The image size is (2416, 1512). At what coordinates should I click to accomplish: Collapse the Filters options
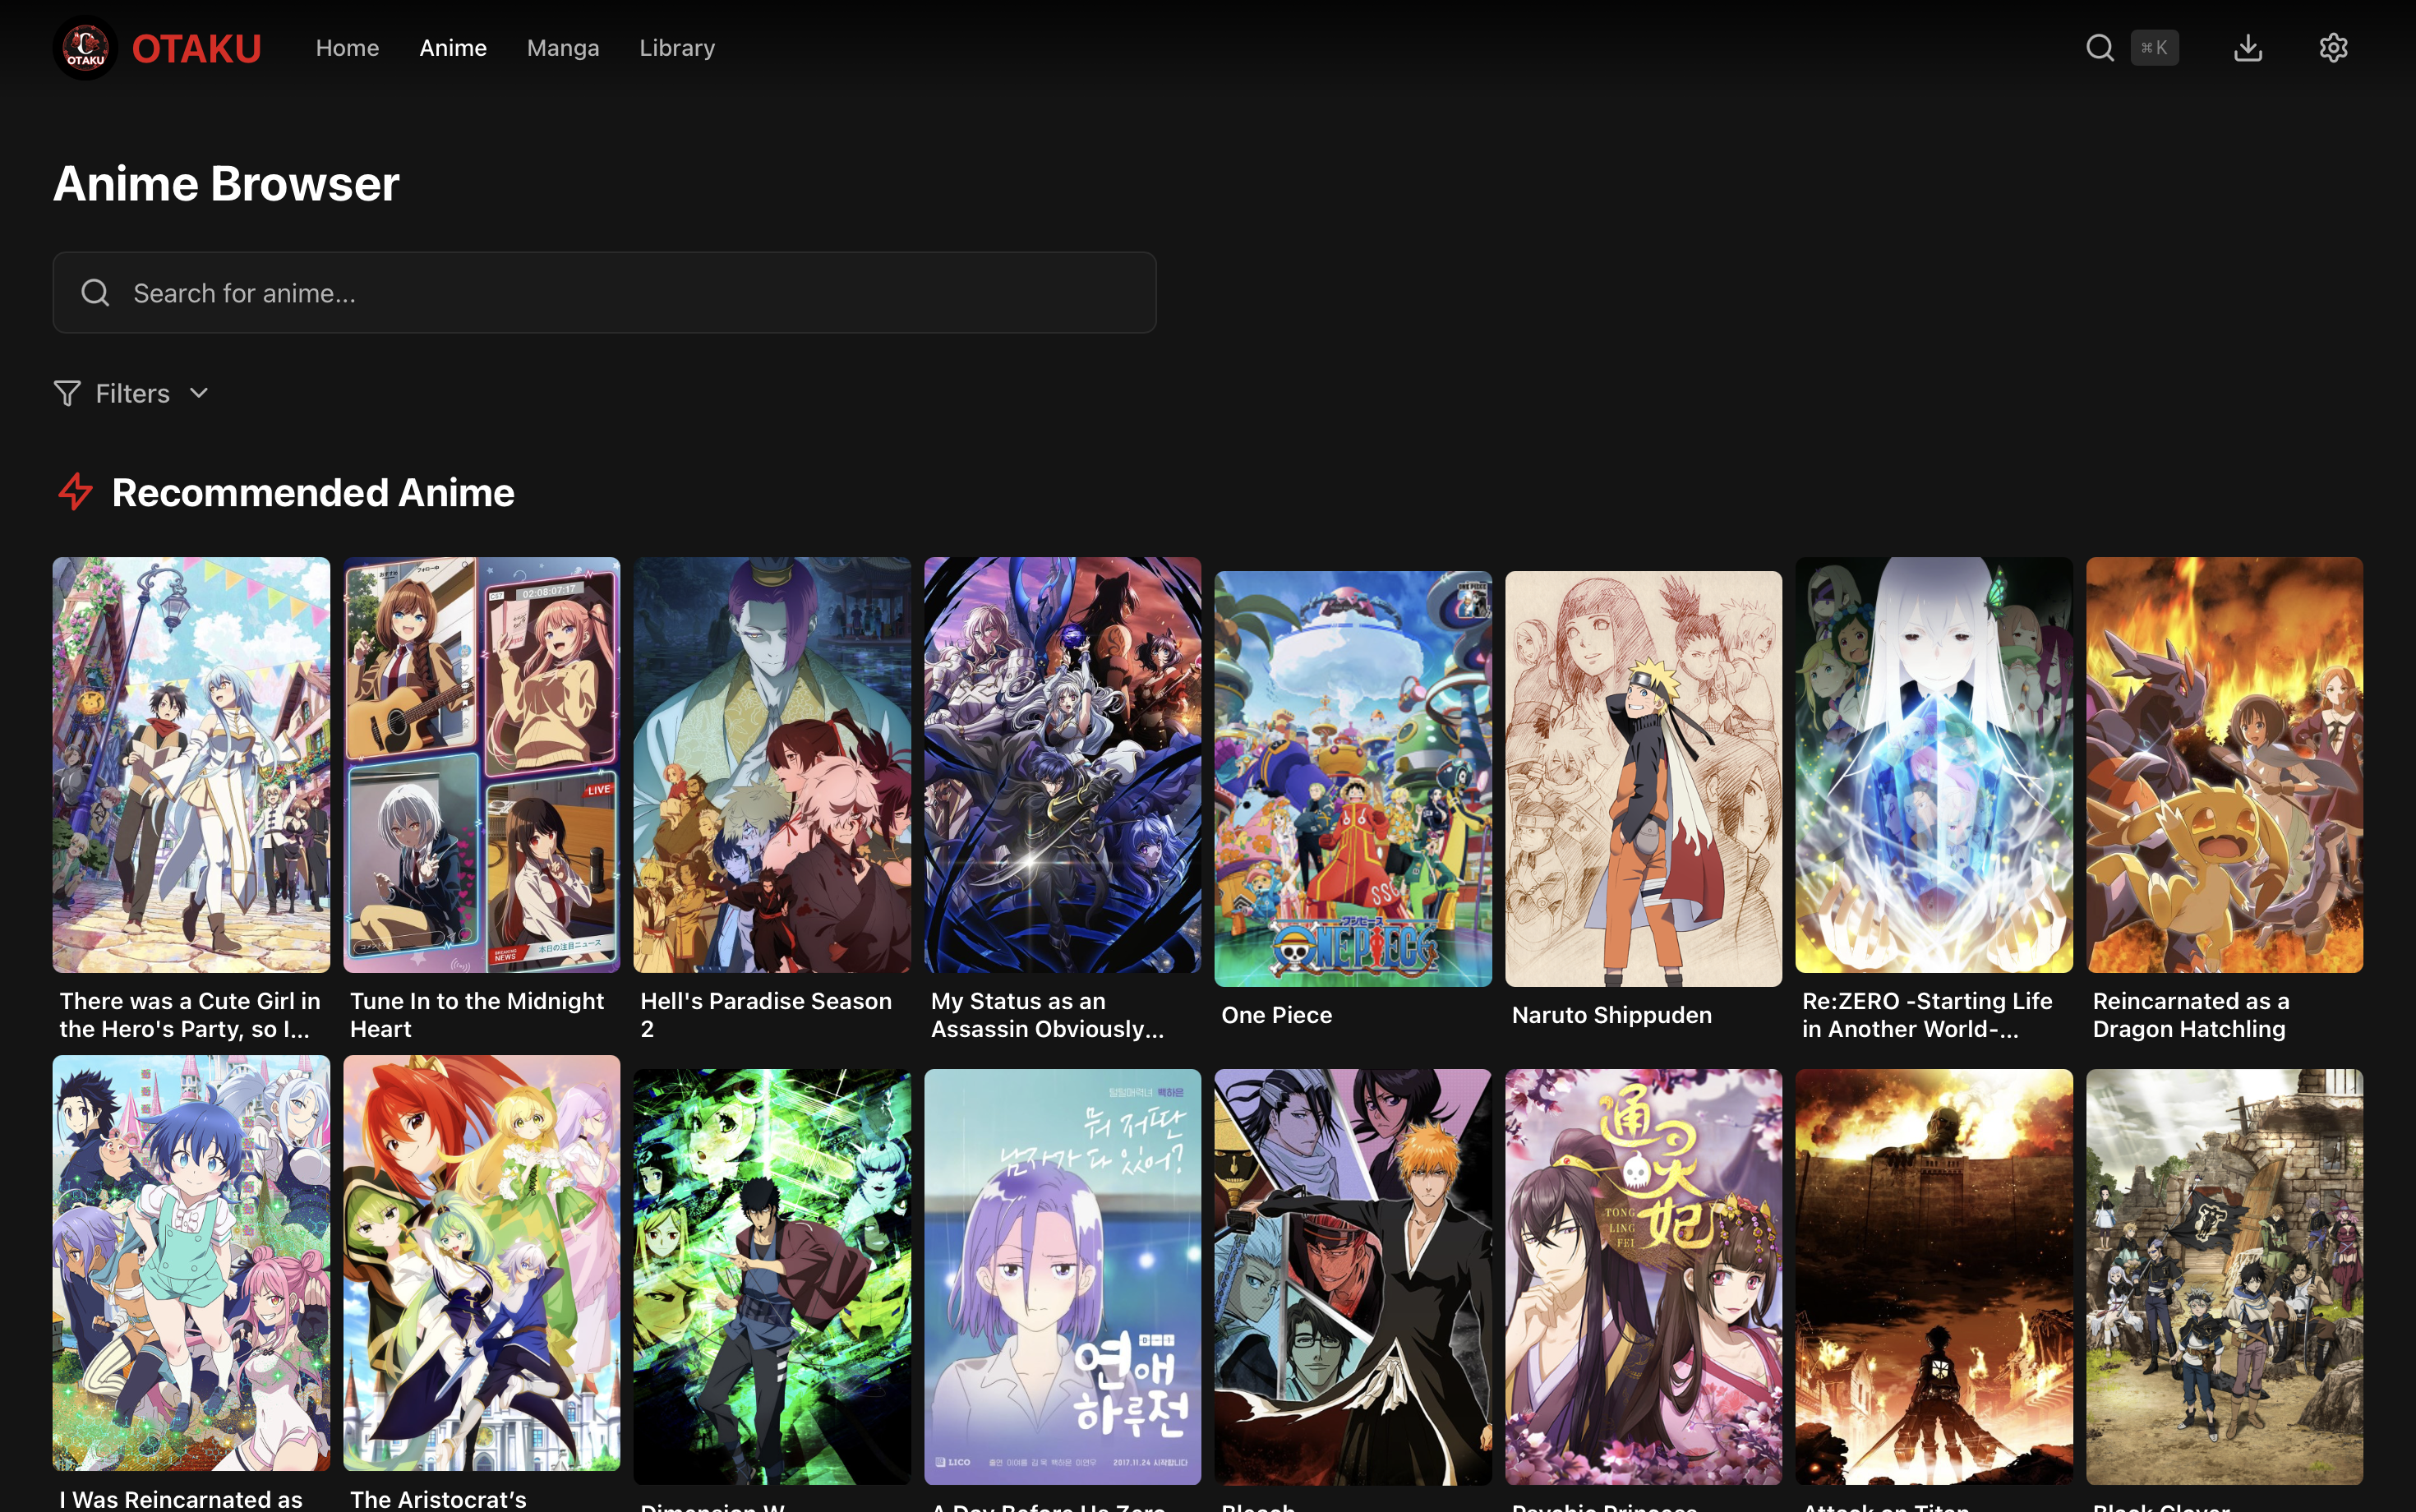click(132, 393)
